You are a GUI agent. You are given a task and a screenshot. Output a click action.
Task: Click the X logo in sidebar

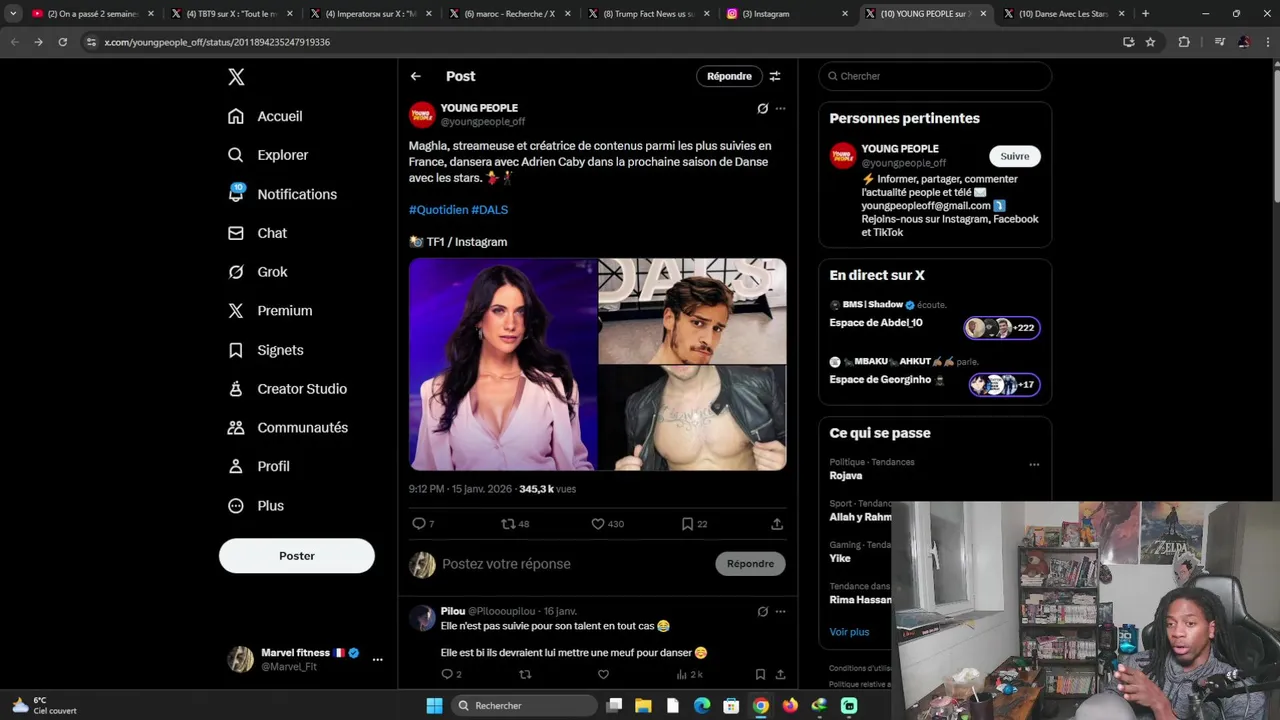pyautogui.click(x=236, y=77)
